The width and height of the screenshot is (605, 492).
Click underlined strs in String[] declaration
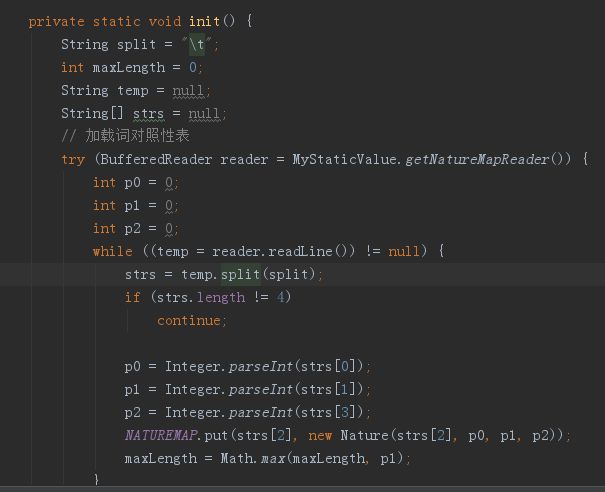[148, 114]
